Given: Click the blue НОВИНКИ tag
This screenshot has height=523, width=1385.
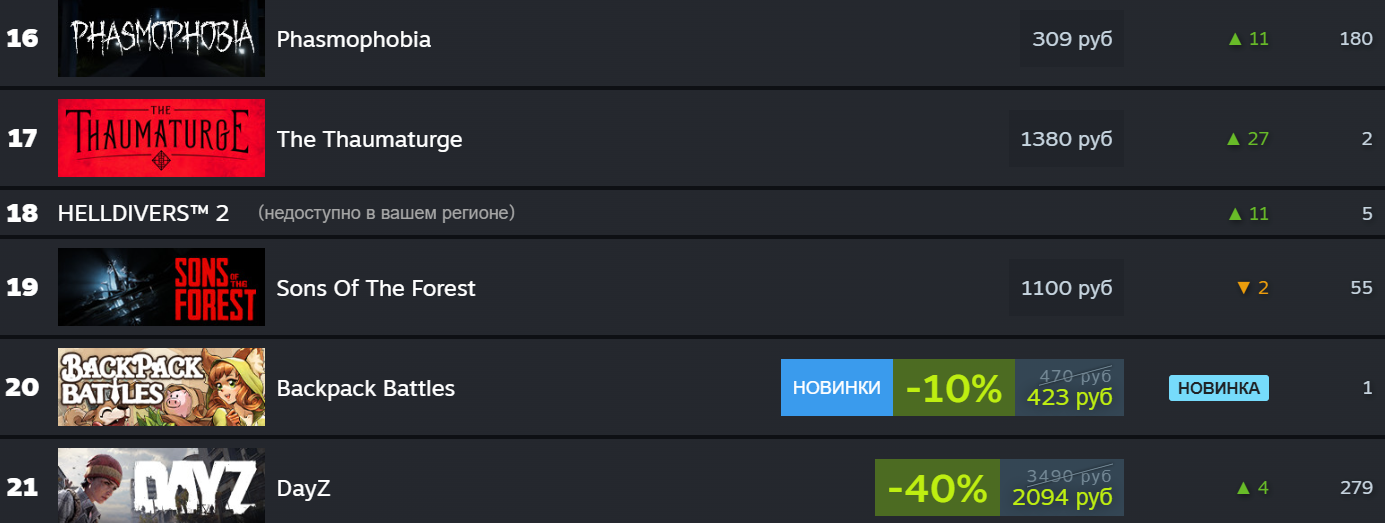Looking at the screenshot, I should pyautogui.click(x=836, y=387).
